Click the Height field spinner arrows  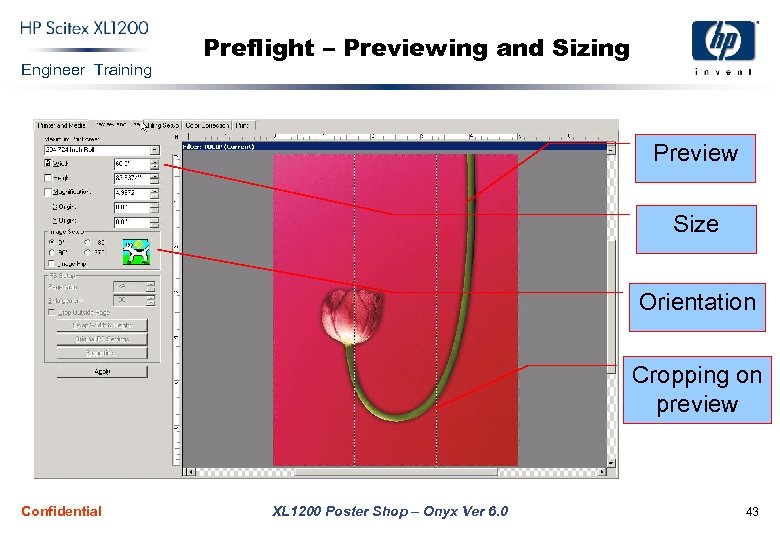pos(155,178)
